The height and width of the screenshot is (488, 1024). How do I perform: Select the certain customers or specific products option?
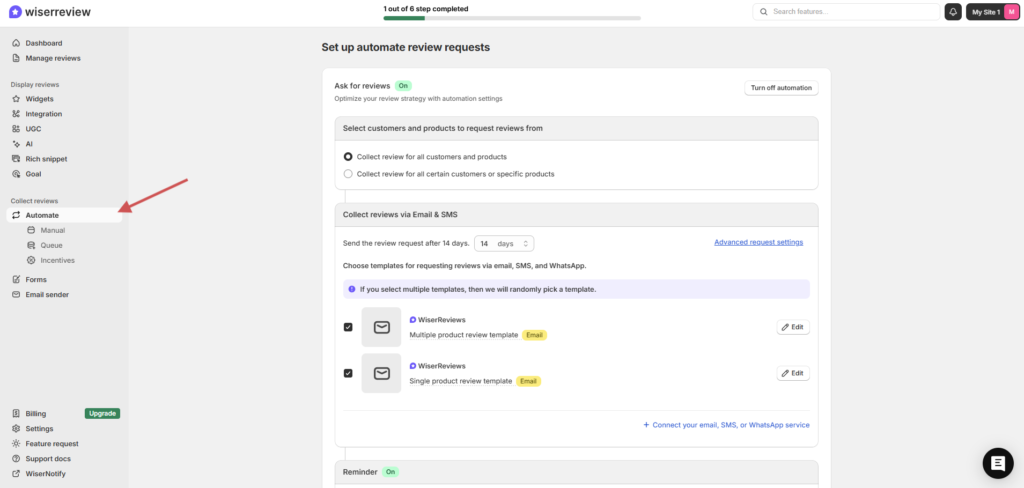(348, 174)
